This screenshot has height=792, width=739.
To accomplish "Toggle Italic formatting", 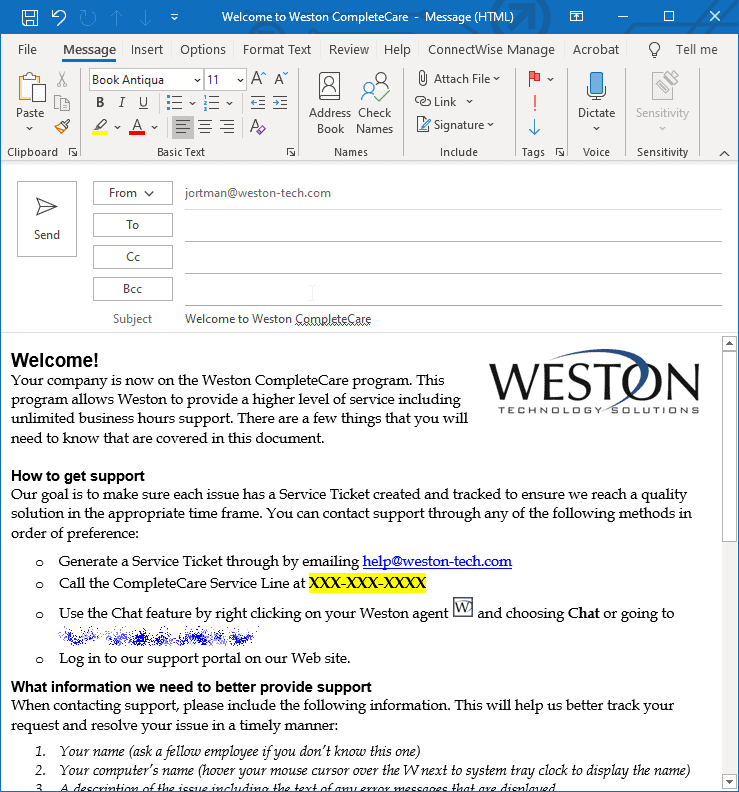I will click(122, 103).
